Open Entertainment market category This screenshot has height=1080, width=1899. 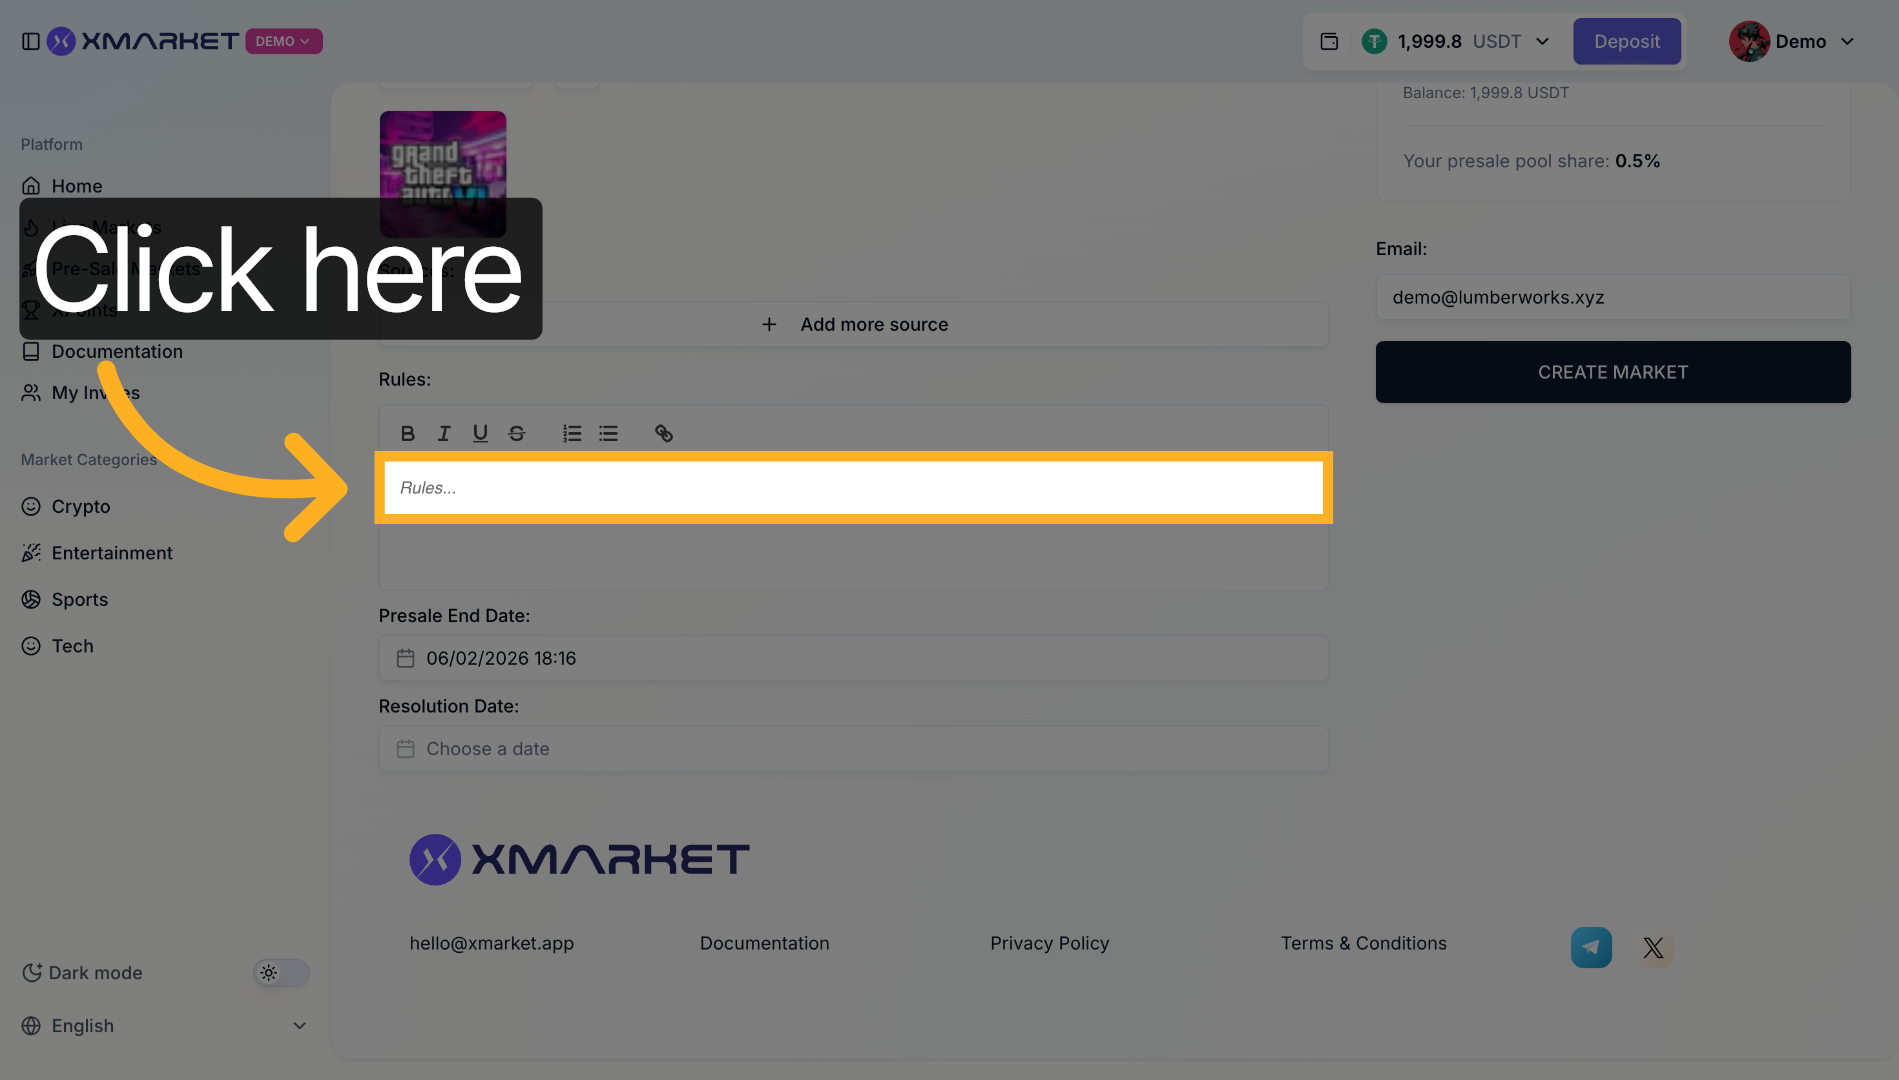[111, 553]
